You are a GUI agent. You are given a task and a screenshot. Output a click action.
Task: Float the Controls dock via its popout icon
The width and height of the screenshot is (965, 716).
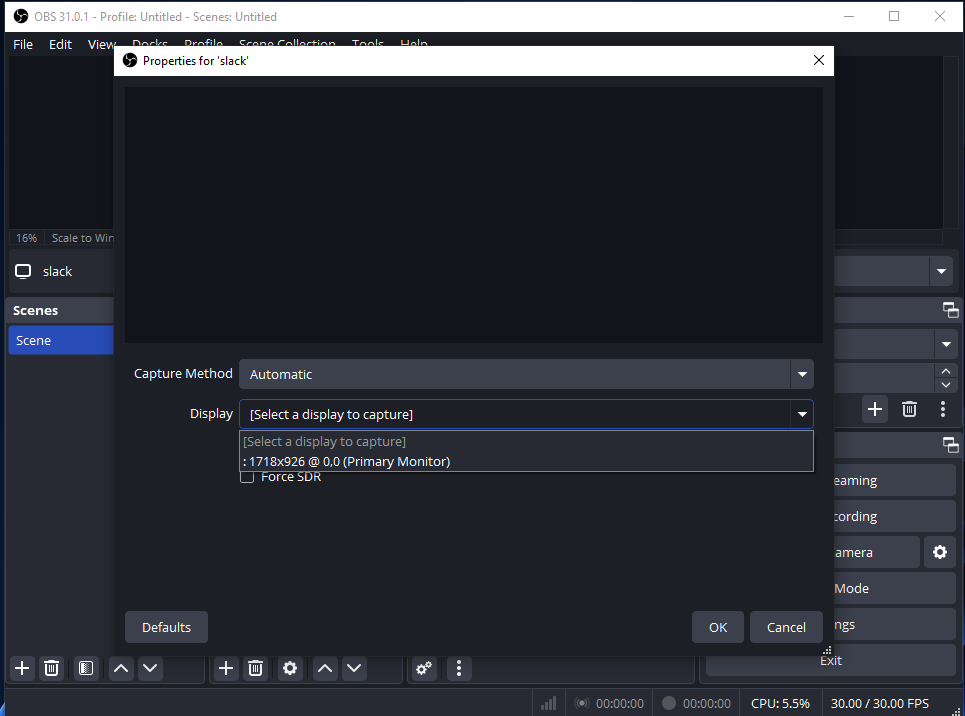coord(950,445)
